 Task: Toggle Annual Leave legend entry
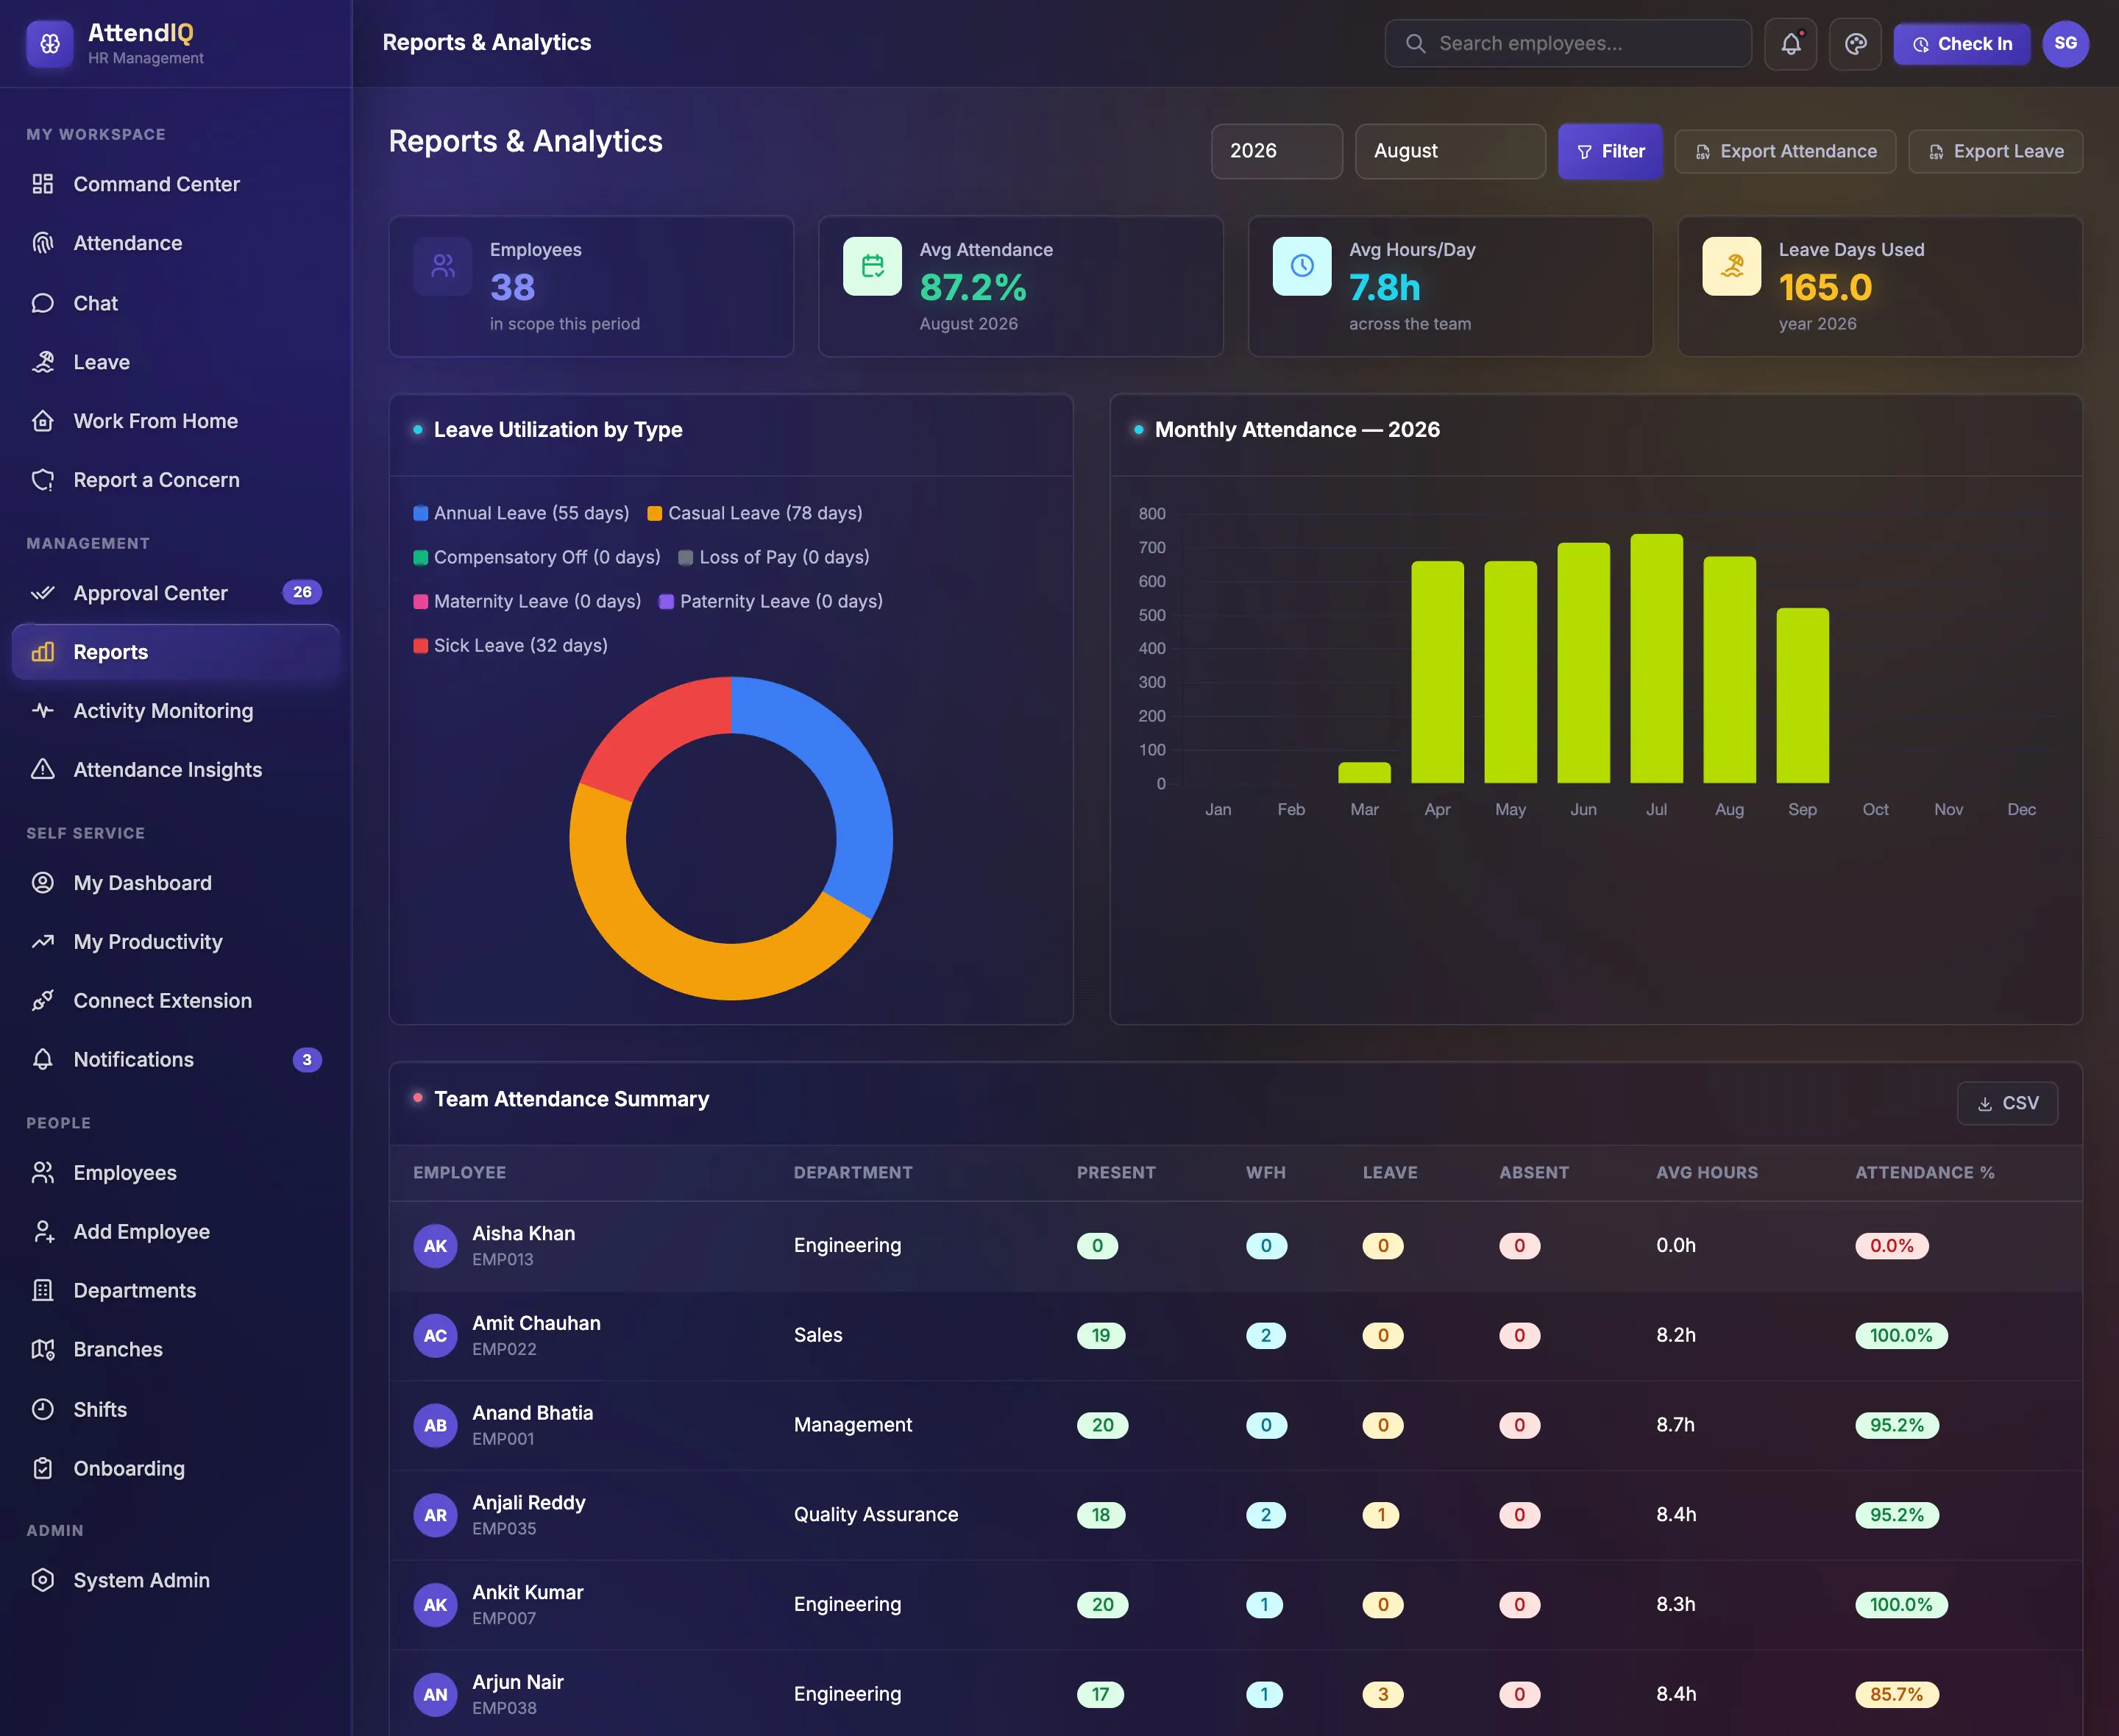(x=521, y=513)
